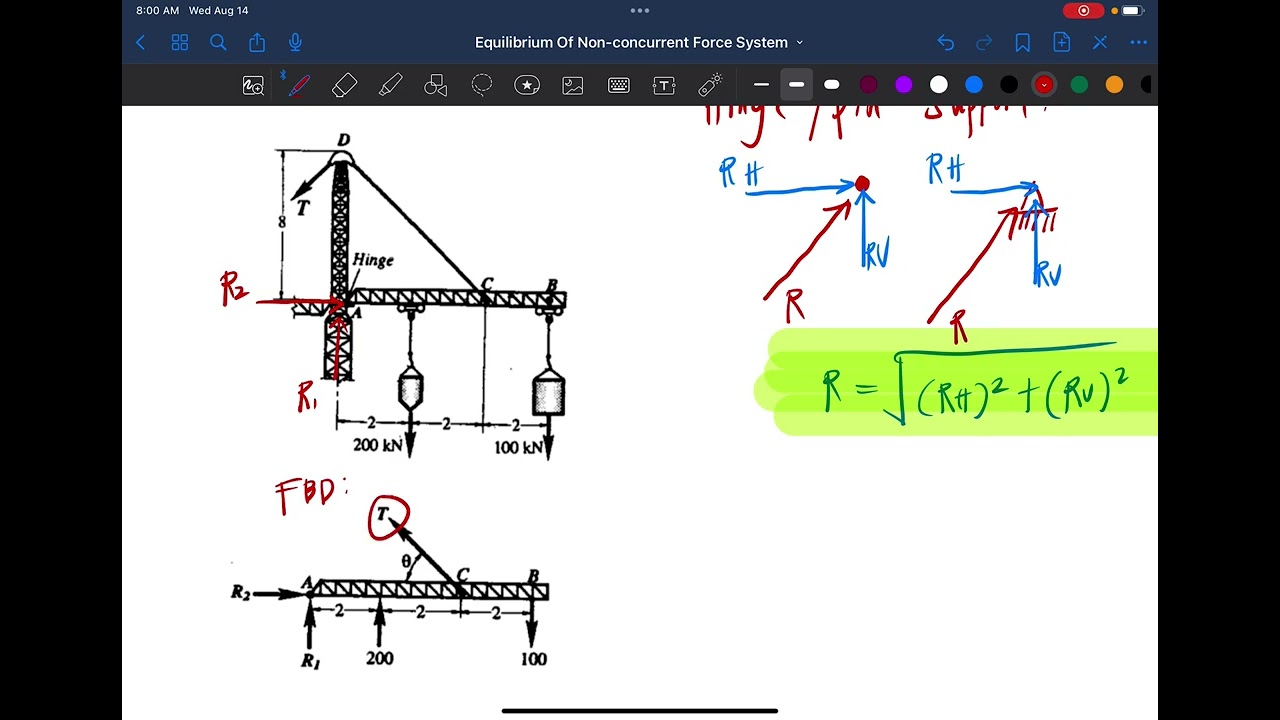Select the Eraser tool

[344, 85]
